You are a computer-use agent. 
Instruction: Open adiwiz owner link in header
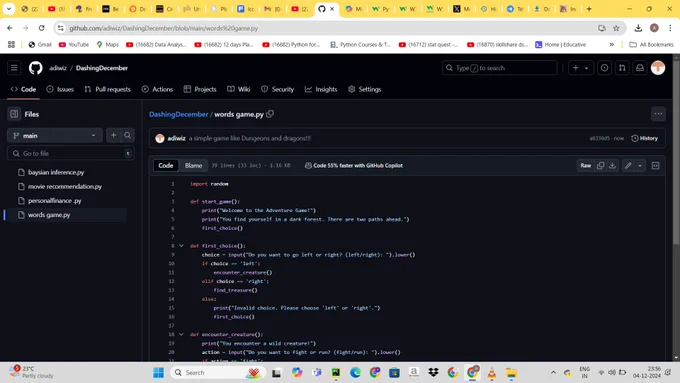[x=58, y=68]
